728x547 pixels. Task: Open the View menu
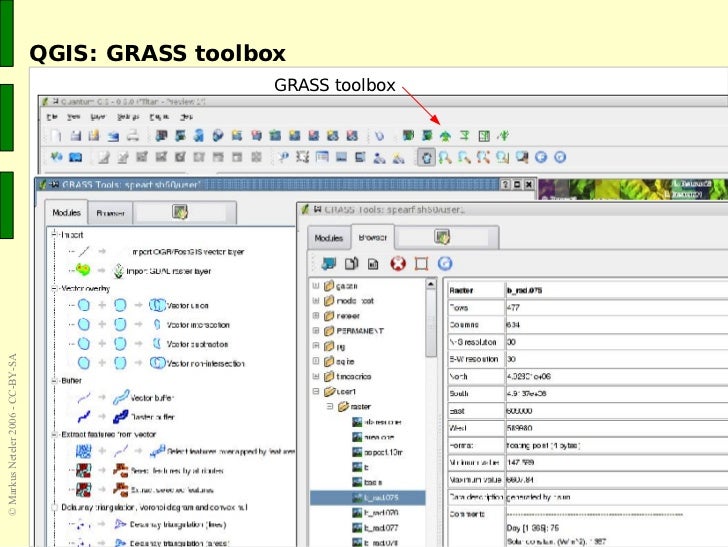point(73,117)
